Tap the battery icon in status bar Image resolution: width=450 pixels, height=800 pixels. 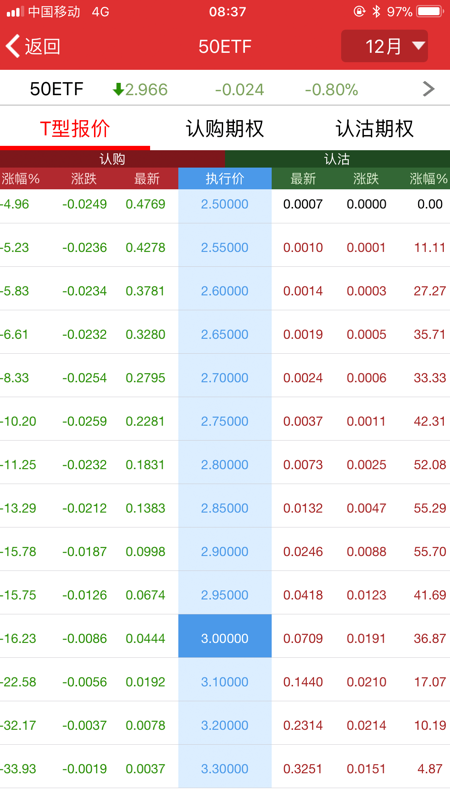[430, 11]
